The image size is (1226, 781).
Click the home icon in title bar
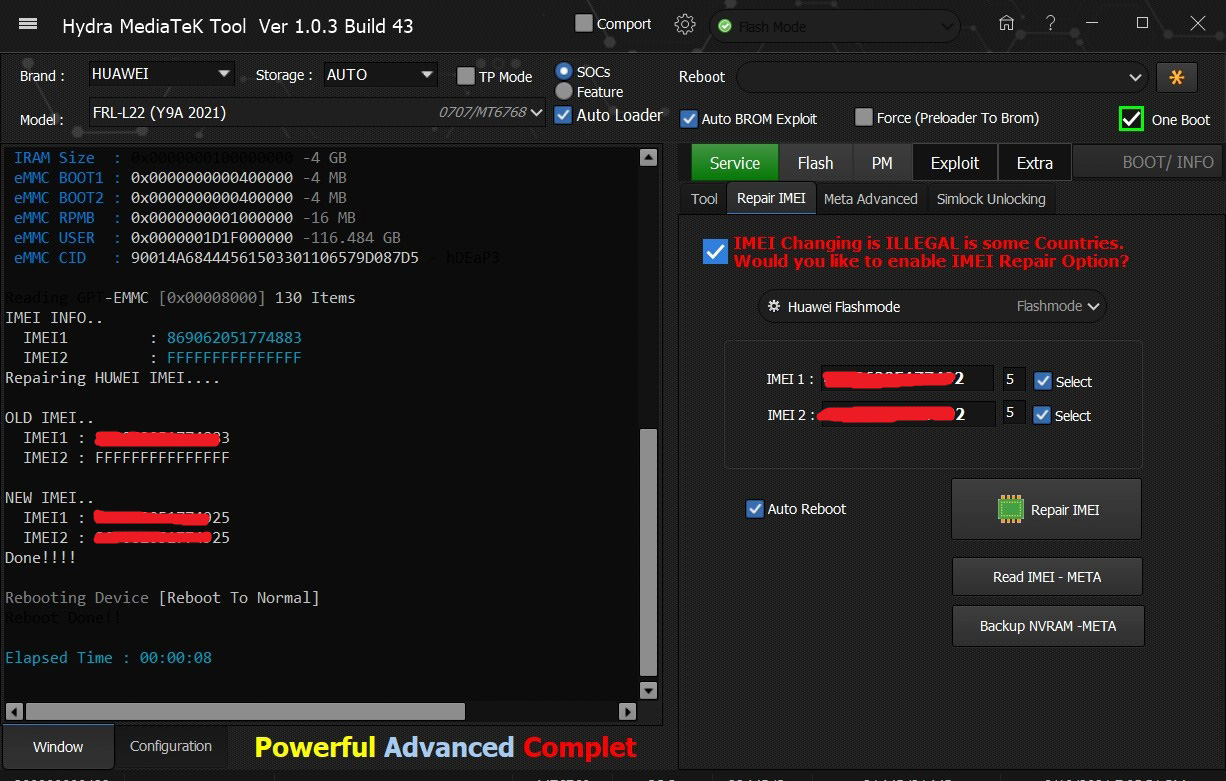pyautogui.click(x=1007, y=24)
